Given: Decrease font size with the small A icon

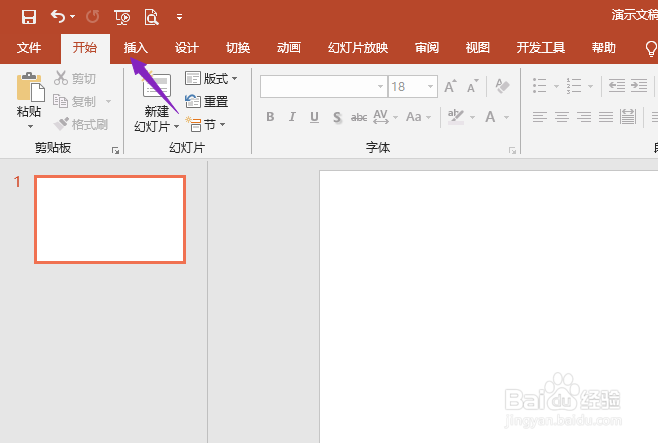Looking at the screenshot, I should tap(473, 86).
